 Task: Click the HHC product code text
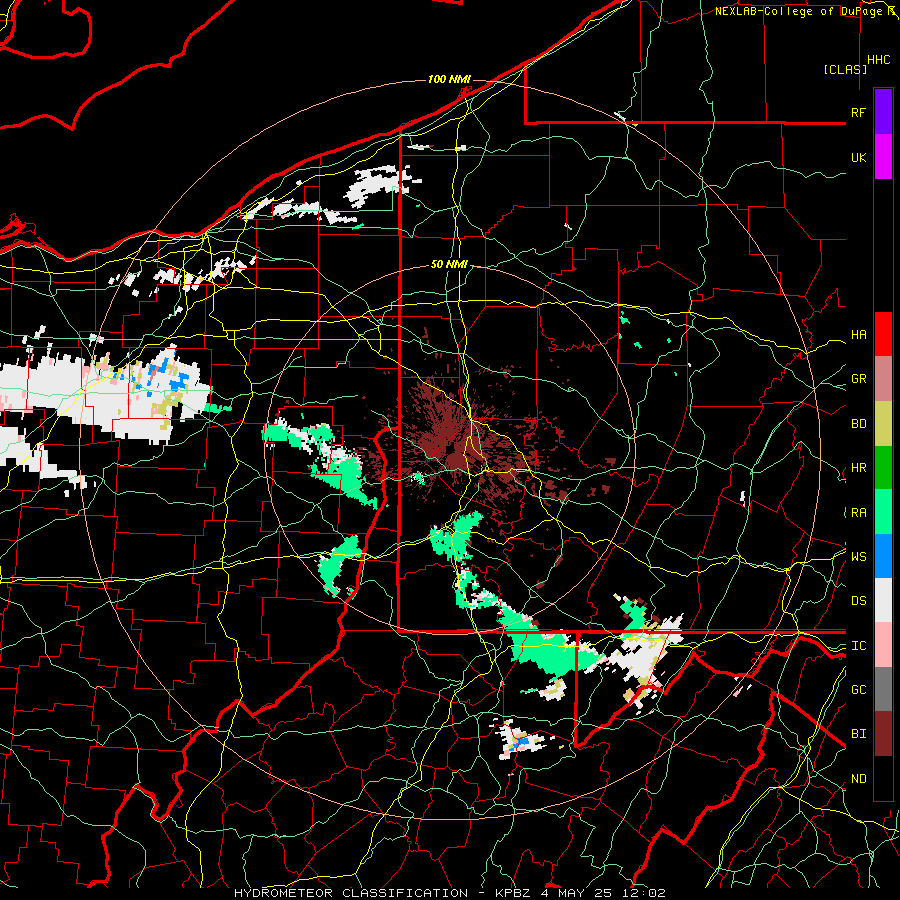coord(878,60)
